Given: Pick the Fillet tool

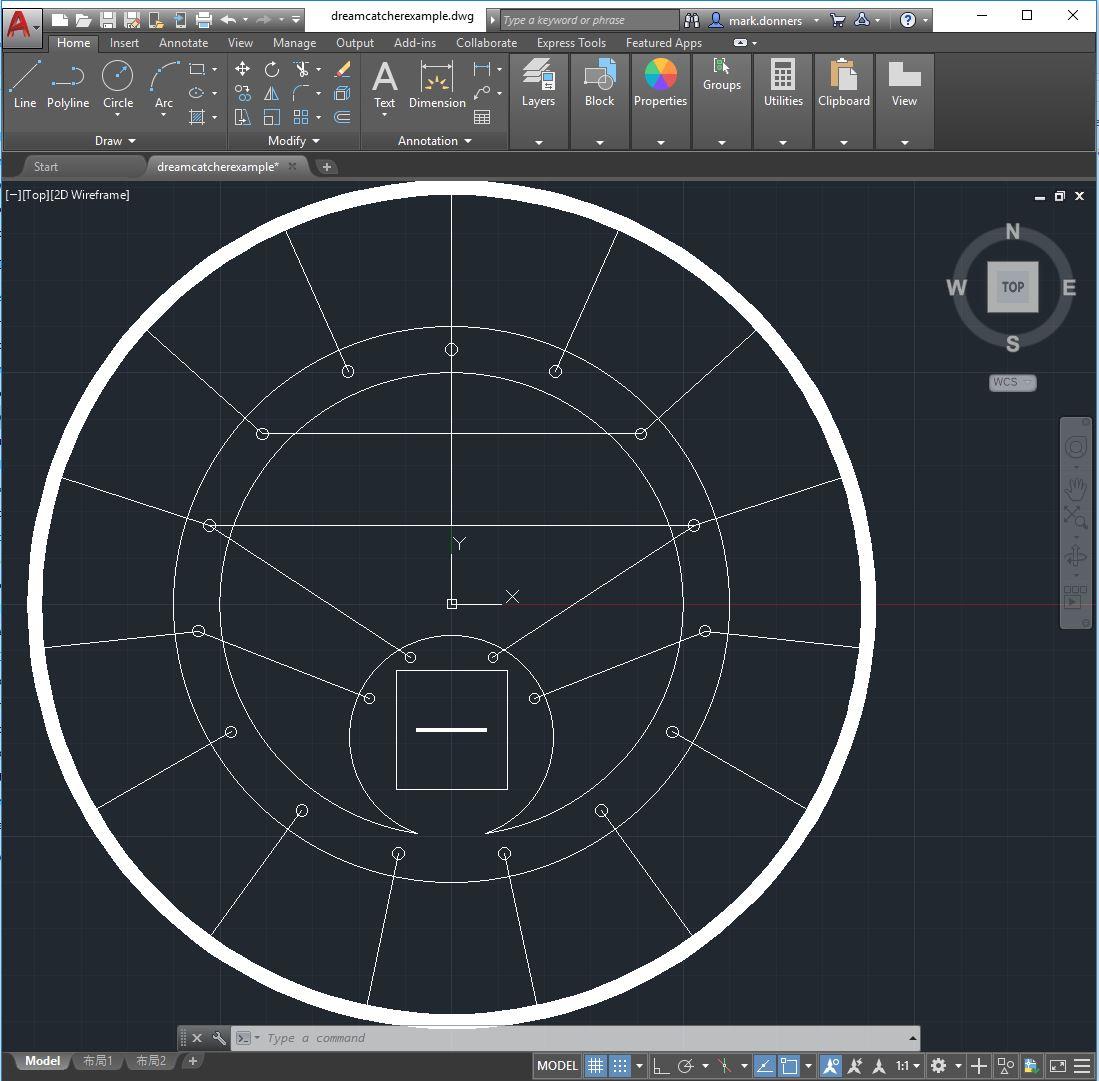Looking at the screenshot, I should click(x=301, y=93).
